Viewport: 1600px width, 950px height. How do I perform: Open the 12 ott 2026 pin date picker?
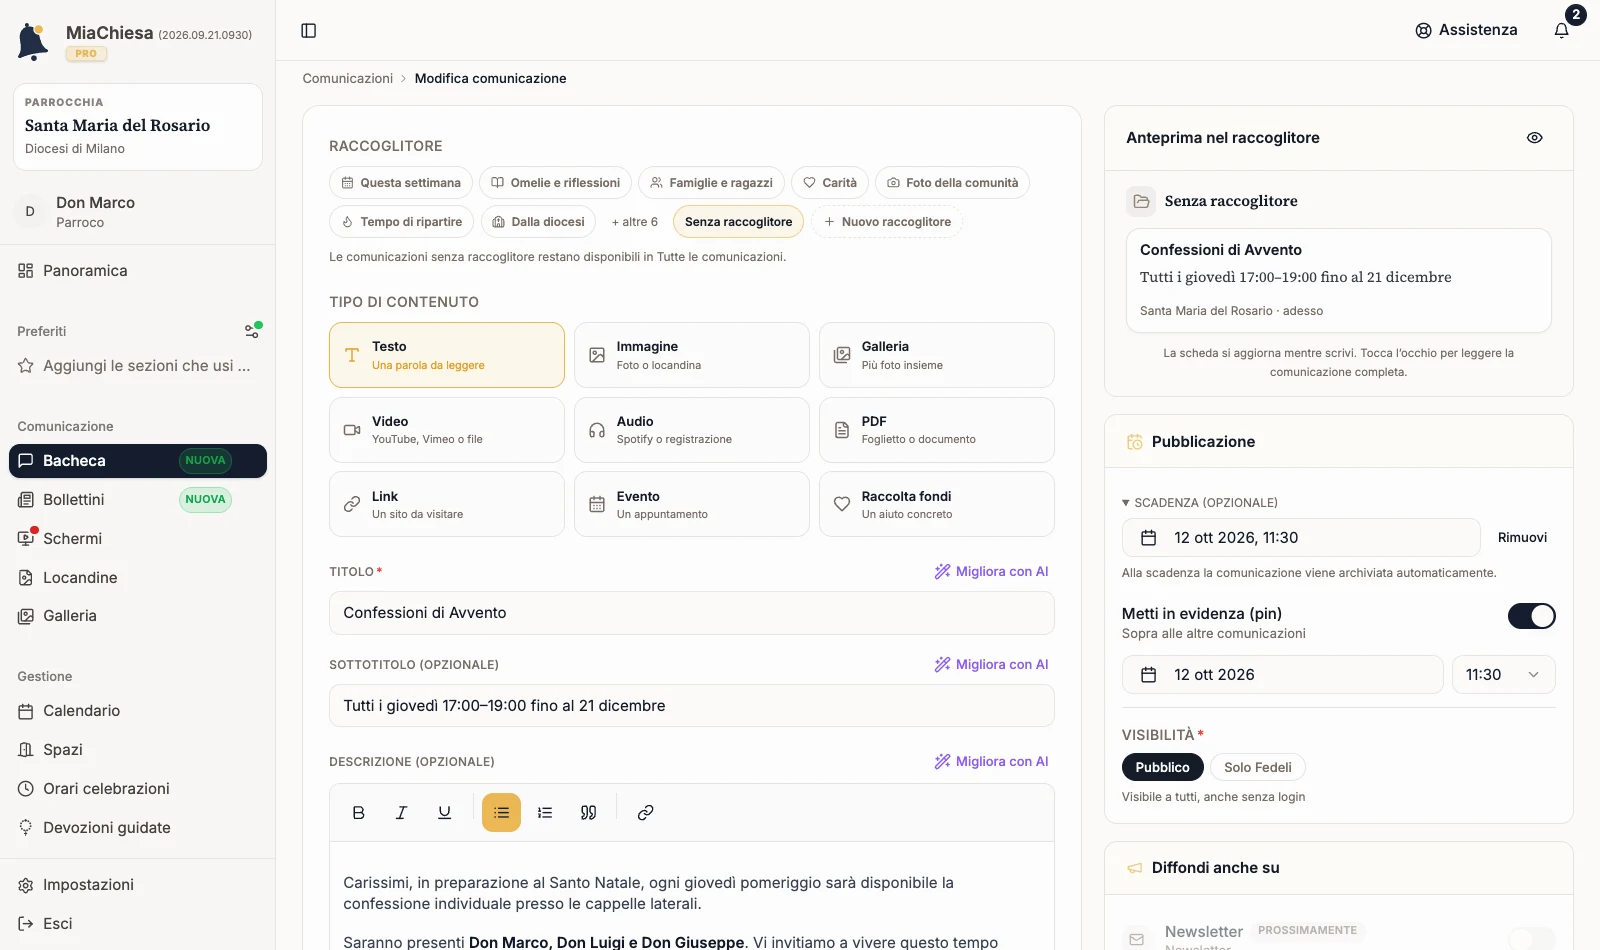pyautogui.click(x=1283, y=675)
